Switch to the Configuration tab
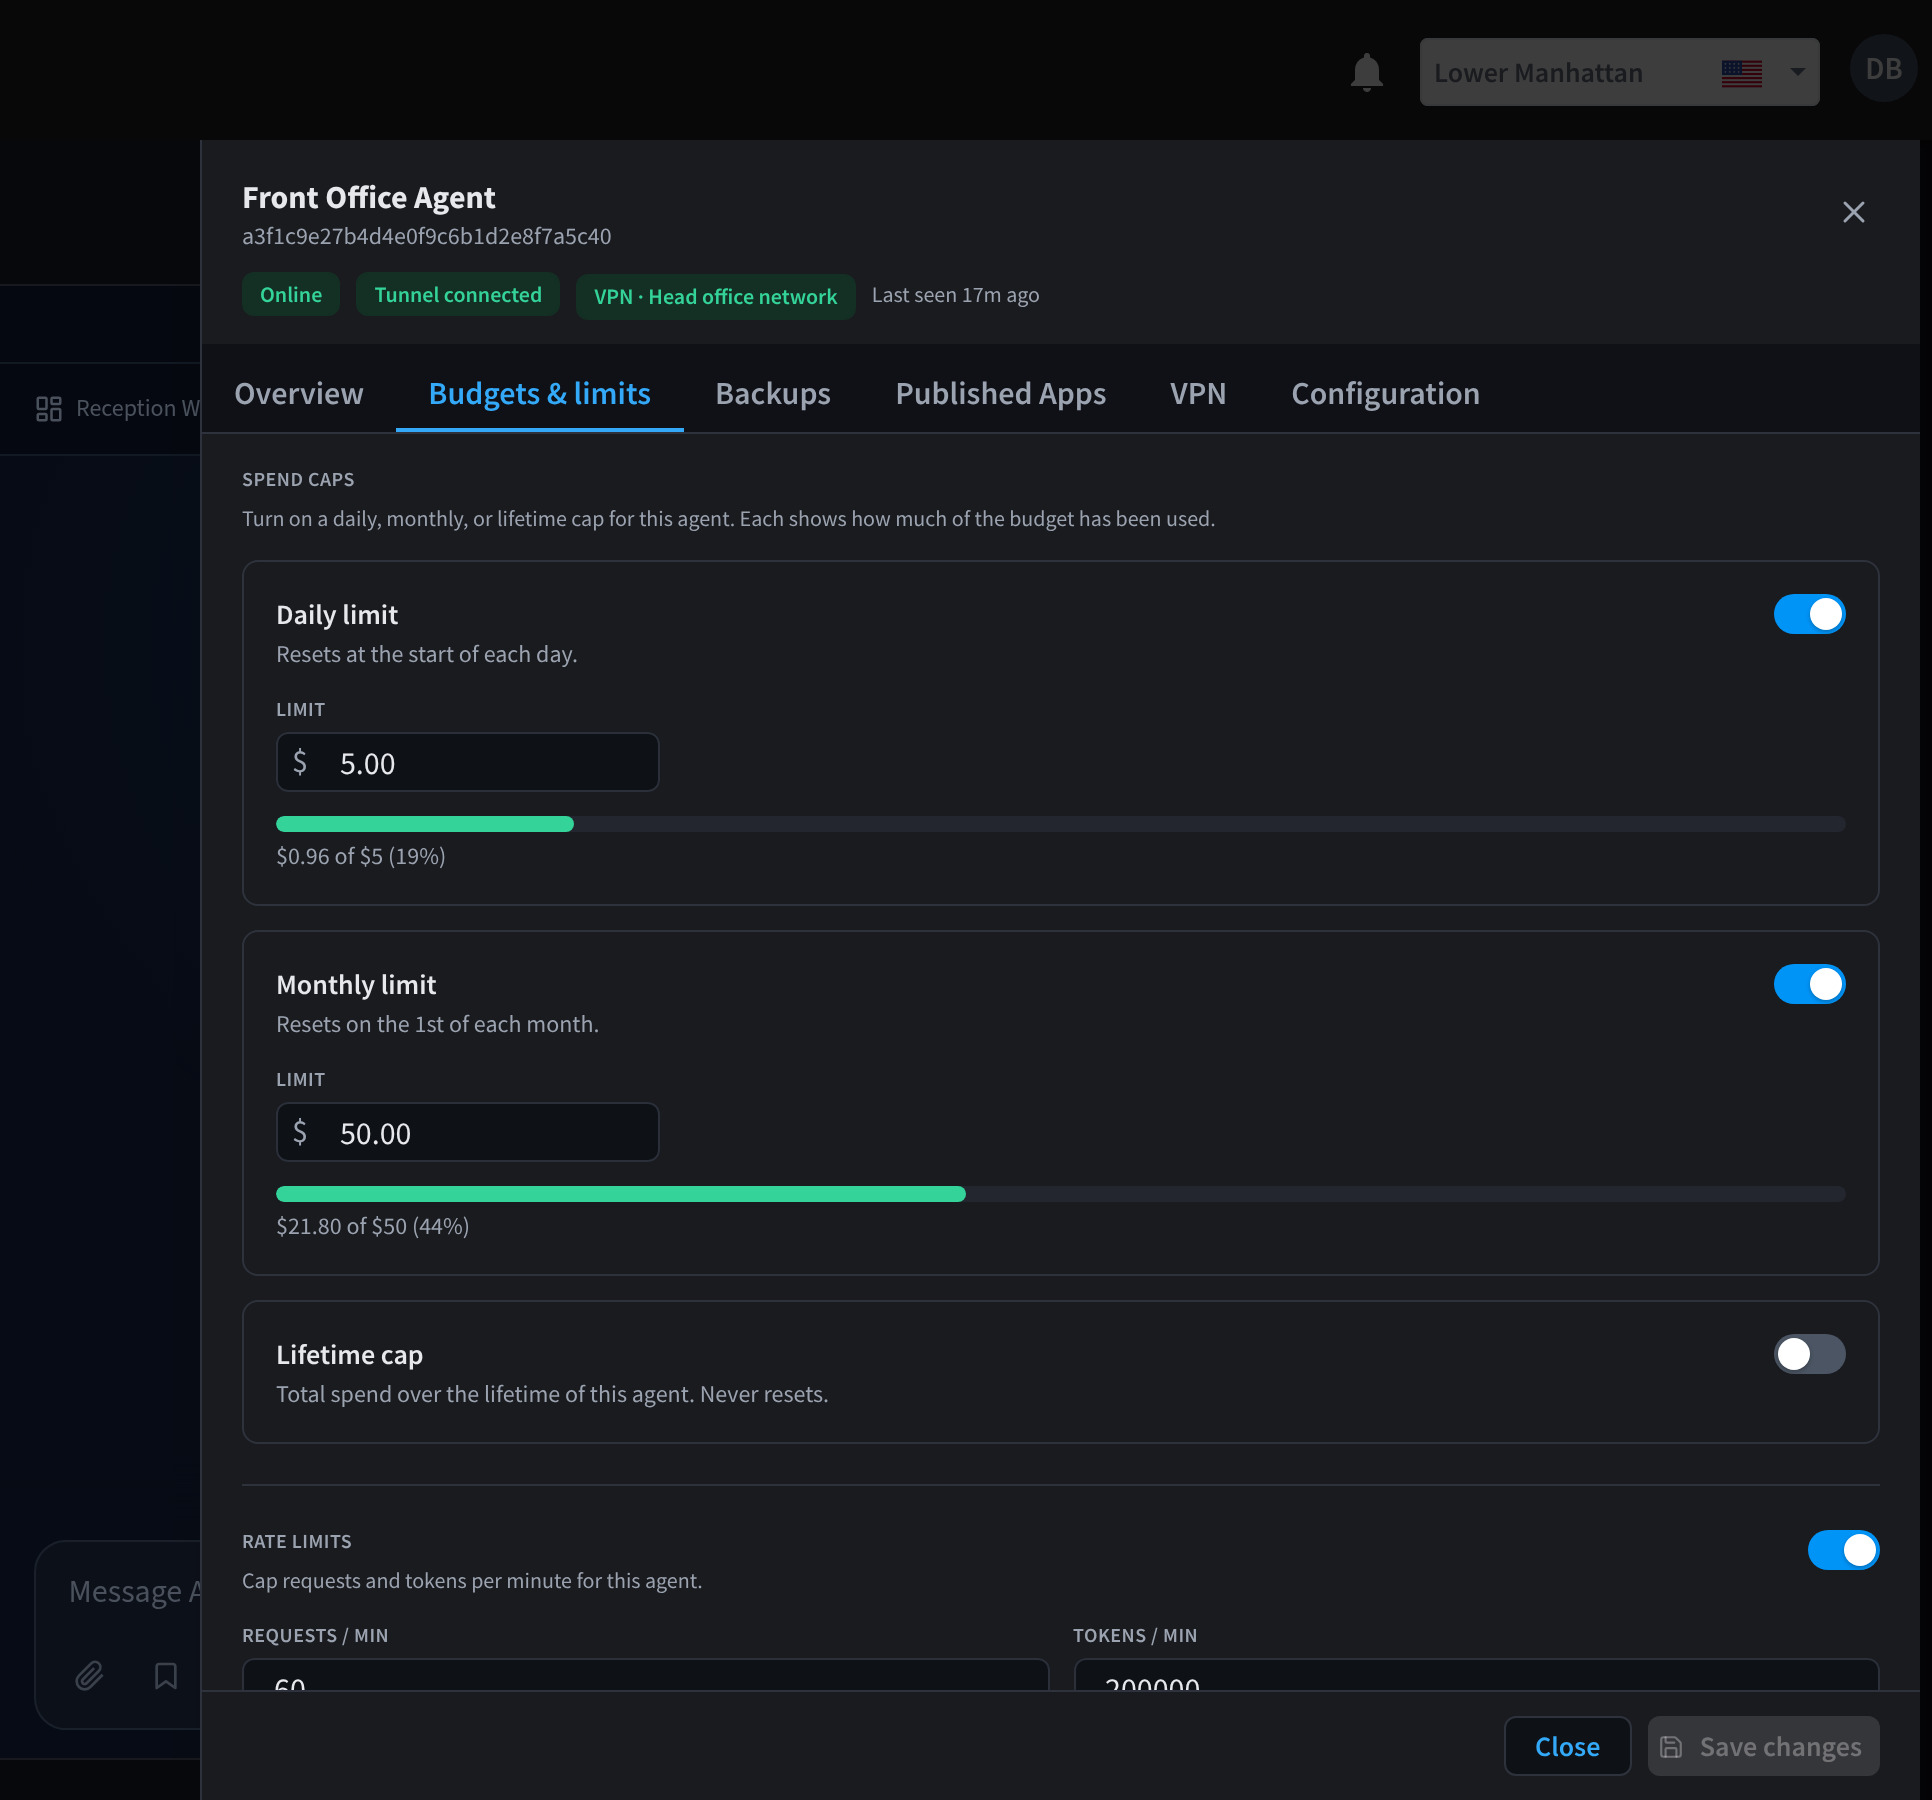The height and width of the screenshot is (1800, 1932). point(1385,393)
